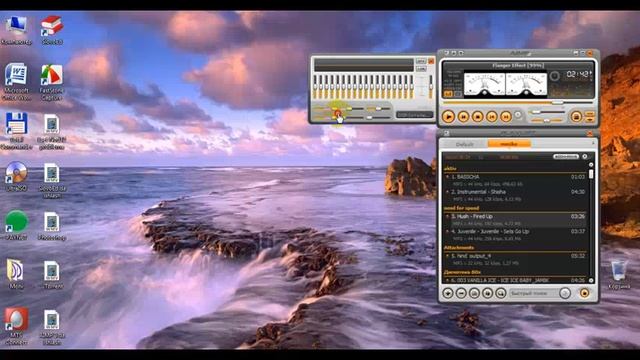Switch to the Default playlist tab
The height and width of the screenshot is (360, 640).
[464, 144]
